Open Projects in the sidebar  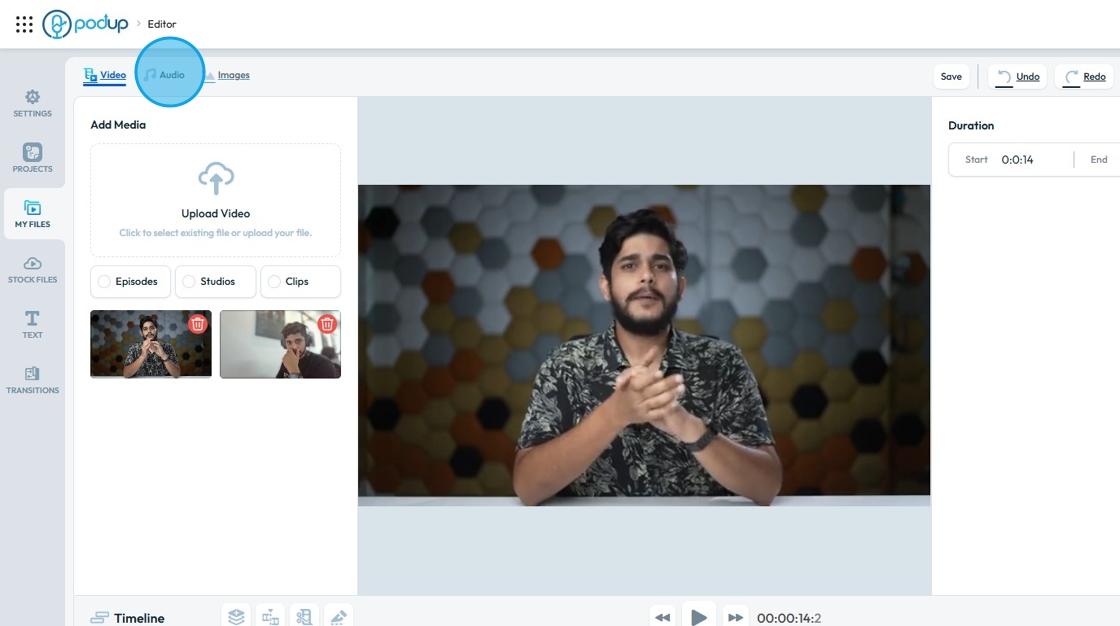pos(32,158)
